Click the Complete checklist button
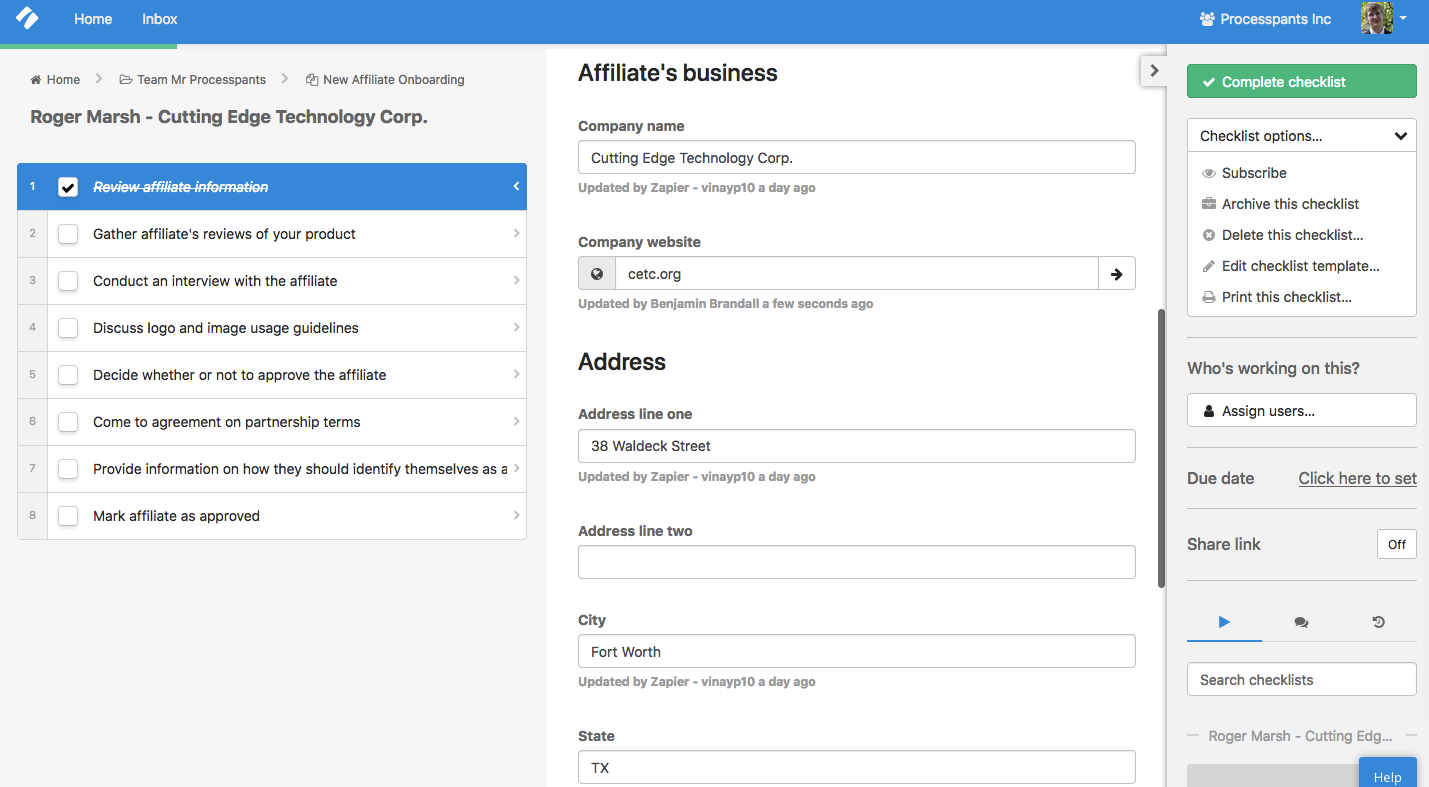Screen dimensions: 1429x787 click(1302, 81)
